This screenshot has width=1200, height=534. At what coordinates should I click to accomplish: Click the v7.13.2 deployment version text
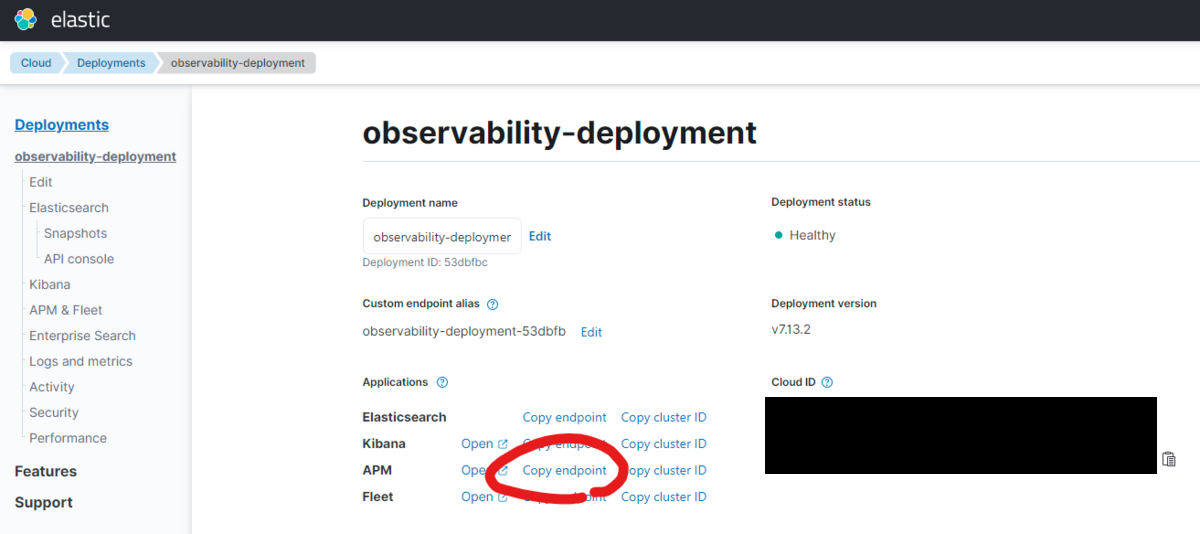[x=791, y=329]
